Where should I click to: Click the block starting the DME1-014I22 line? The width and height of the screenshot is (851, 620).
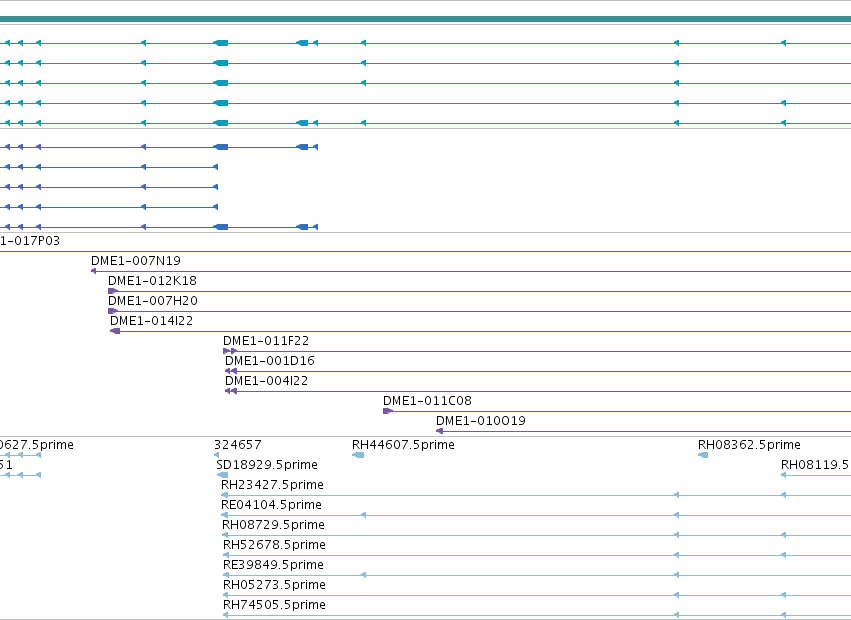click(x=115, y=331)
